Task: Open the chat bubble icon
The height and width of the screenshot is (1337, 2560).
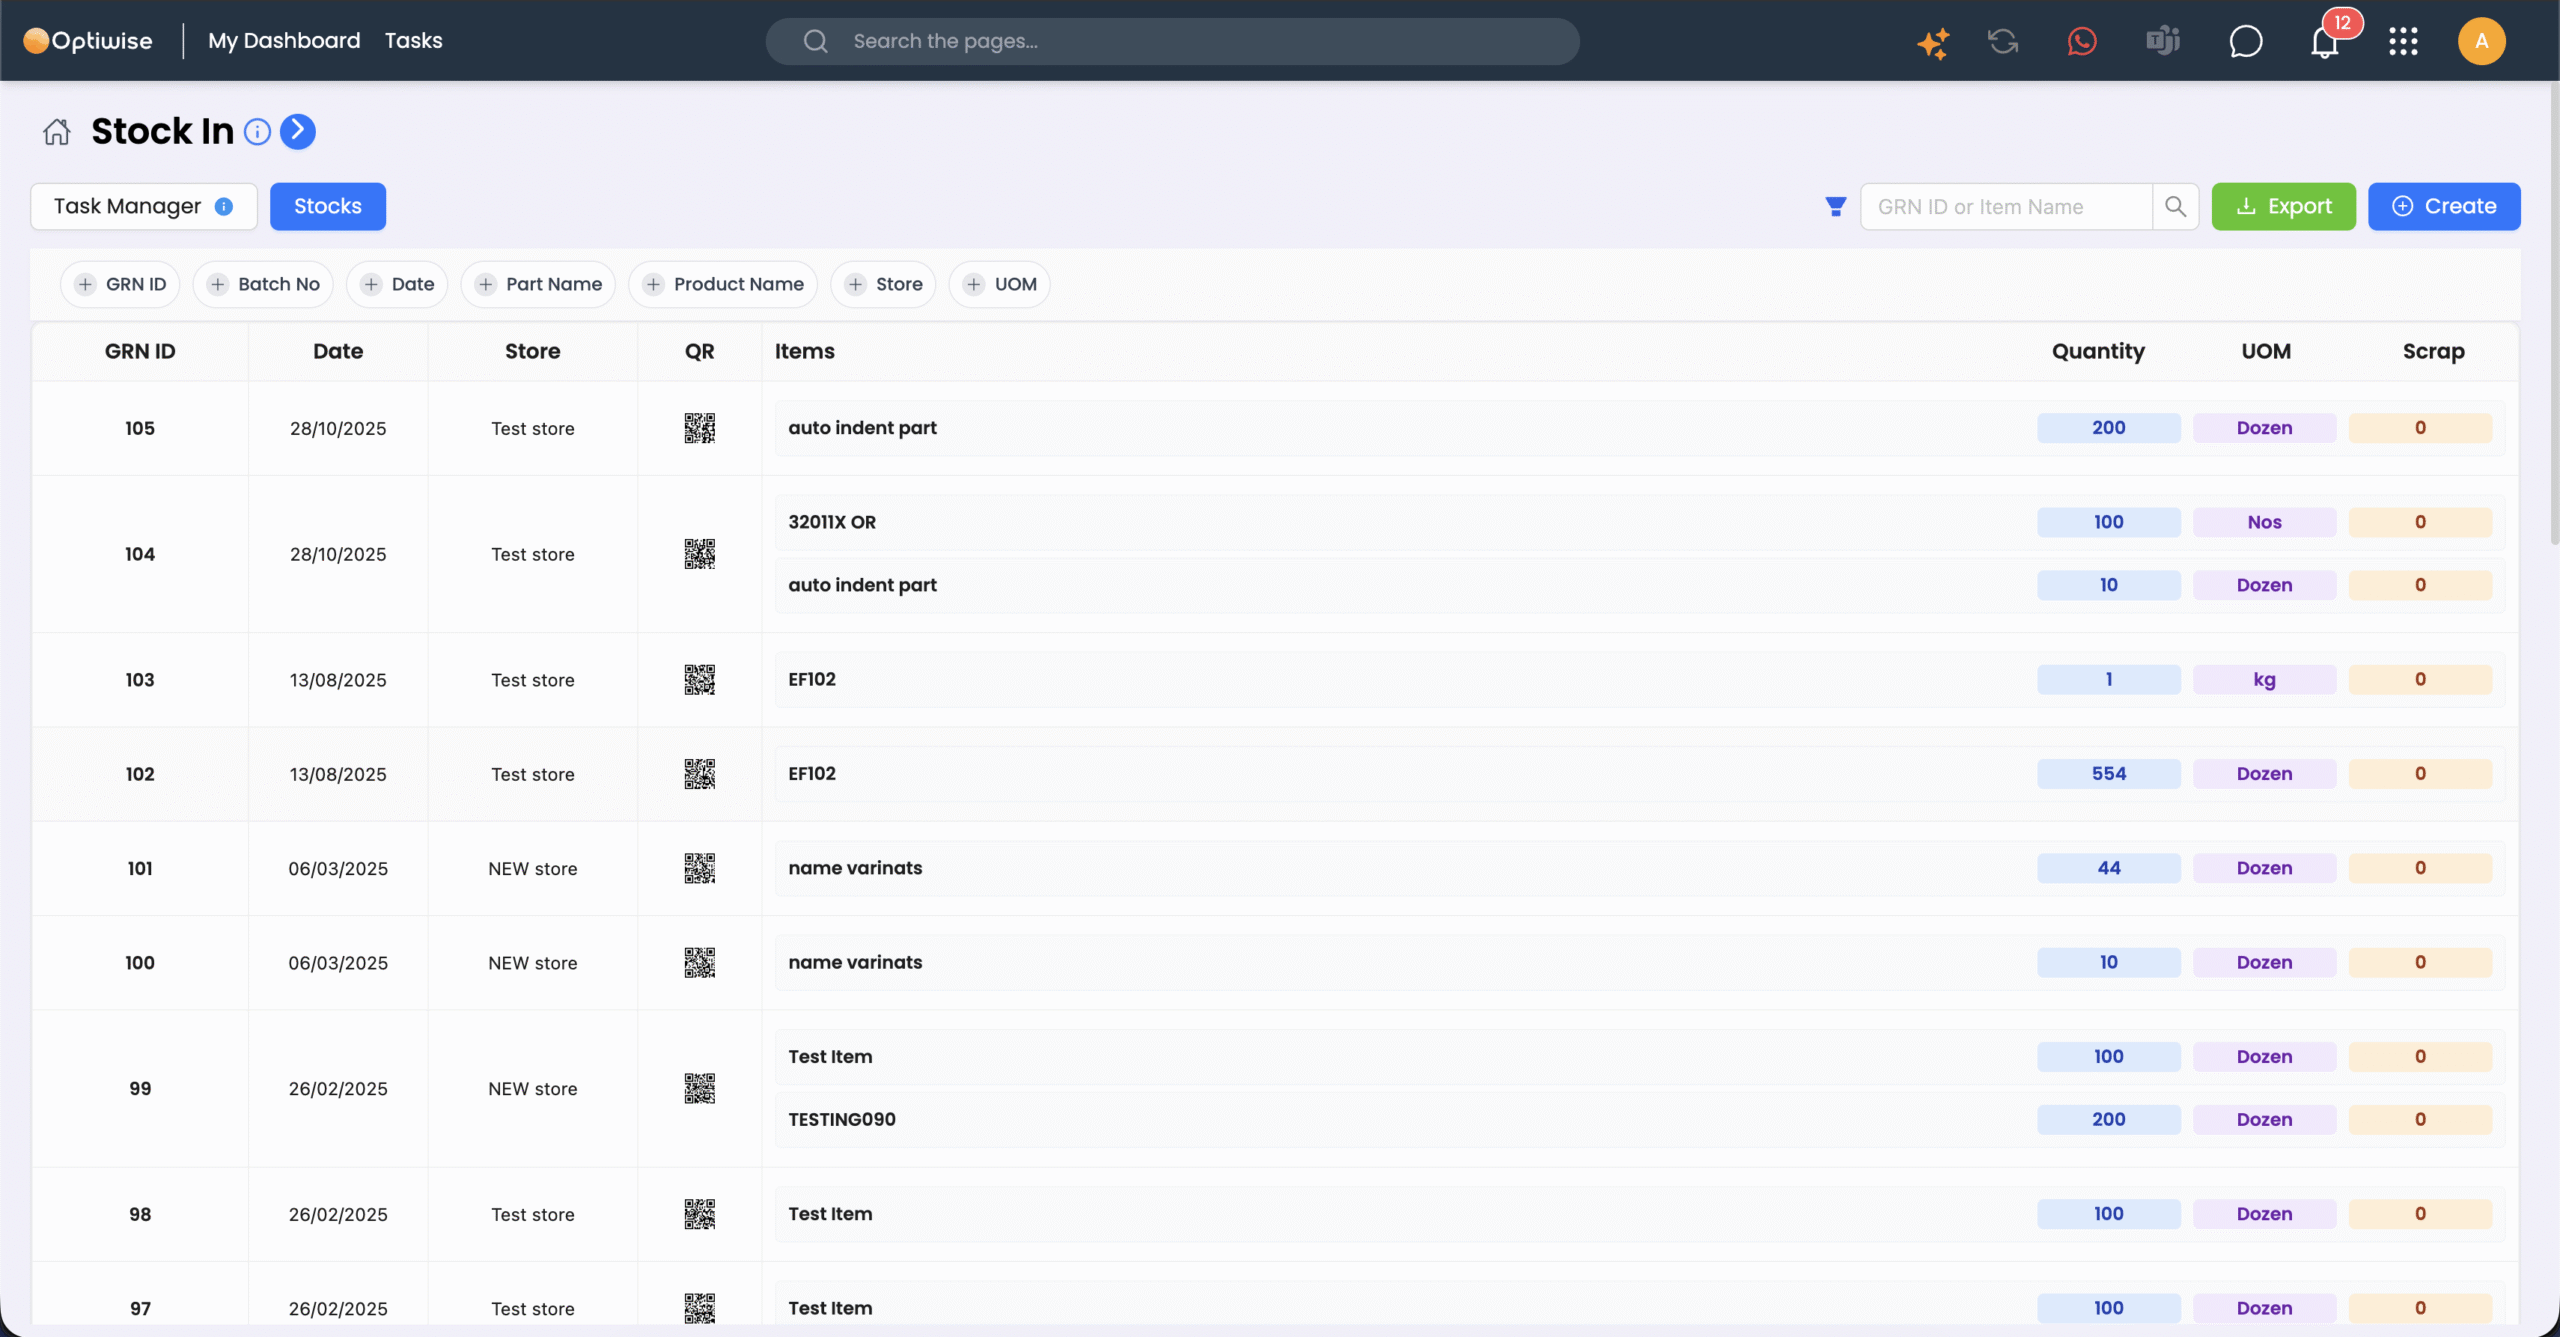Action: pos(2245,42)
